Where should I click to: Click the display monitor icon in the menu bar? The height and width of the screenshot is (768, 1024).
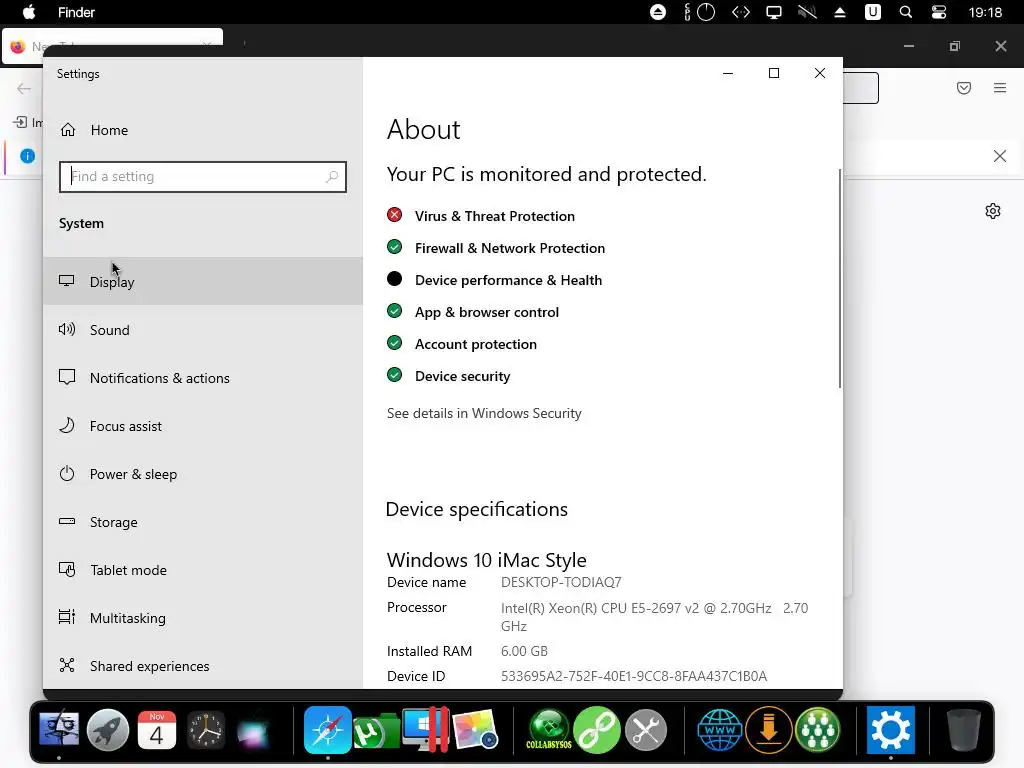(774, 12)
